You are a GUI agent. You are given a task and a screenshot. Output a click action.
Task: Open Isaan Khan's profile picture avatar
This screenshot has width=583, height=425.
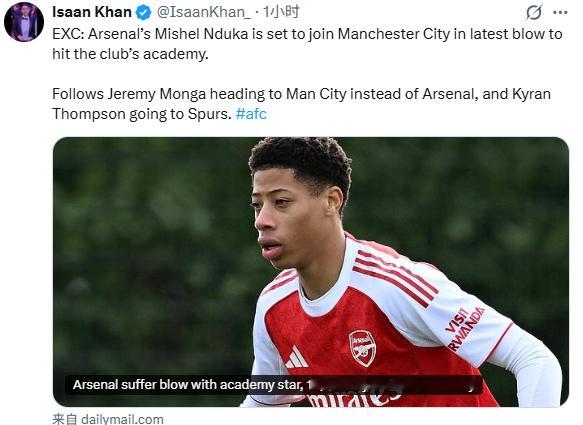pyautogui.click(x=24, y=22)
